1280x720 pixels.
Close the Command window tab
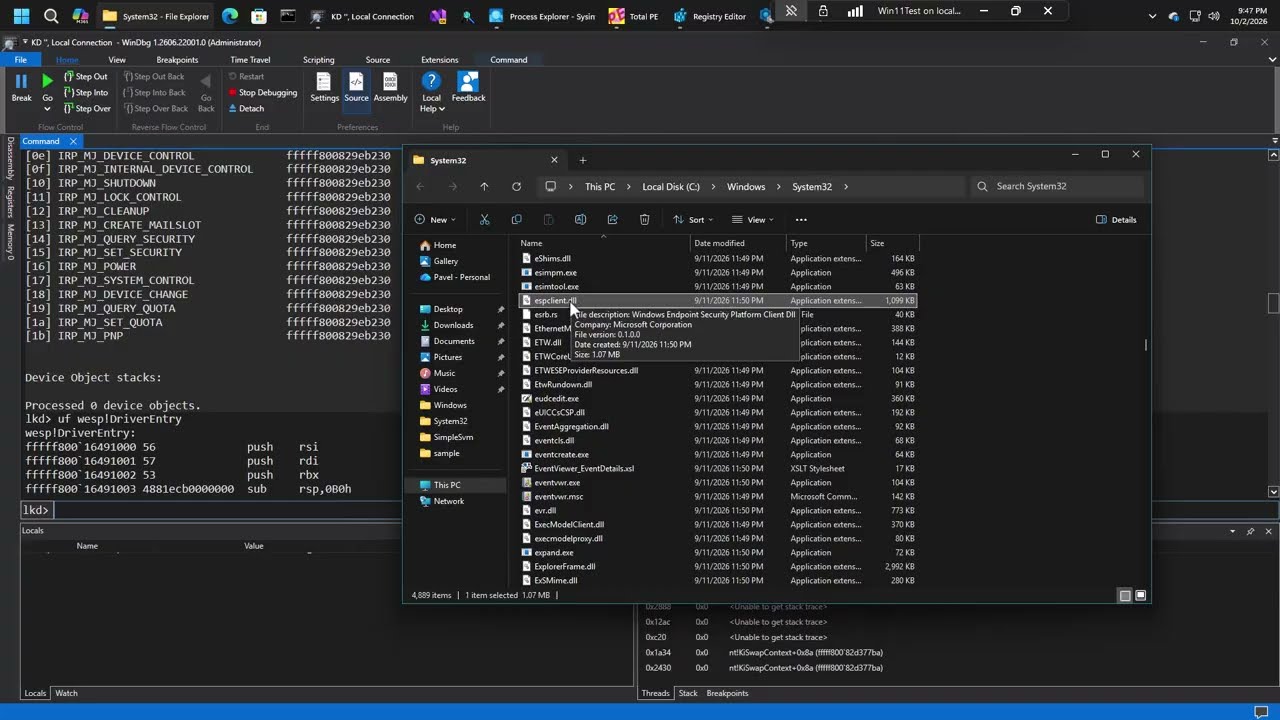click(73, 141)
